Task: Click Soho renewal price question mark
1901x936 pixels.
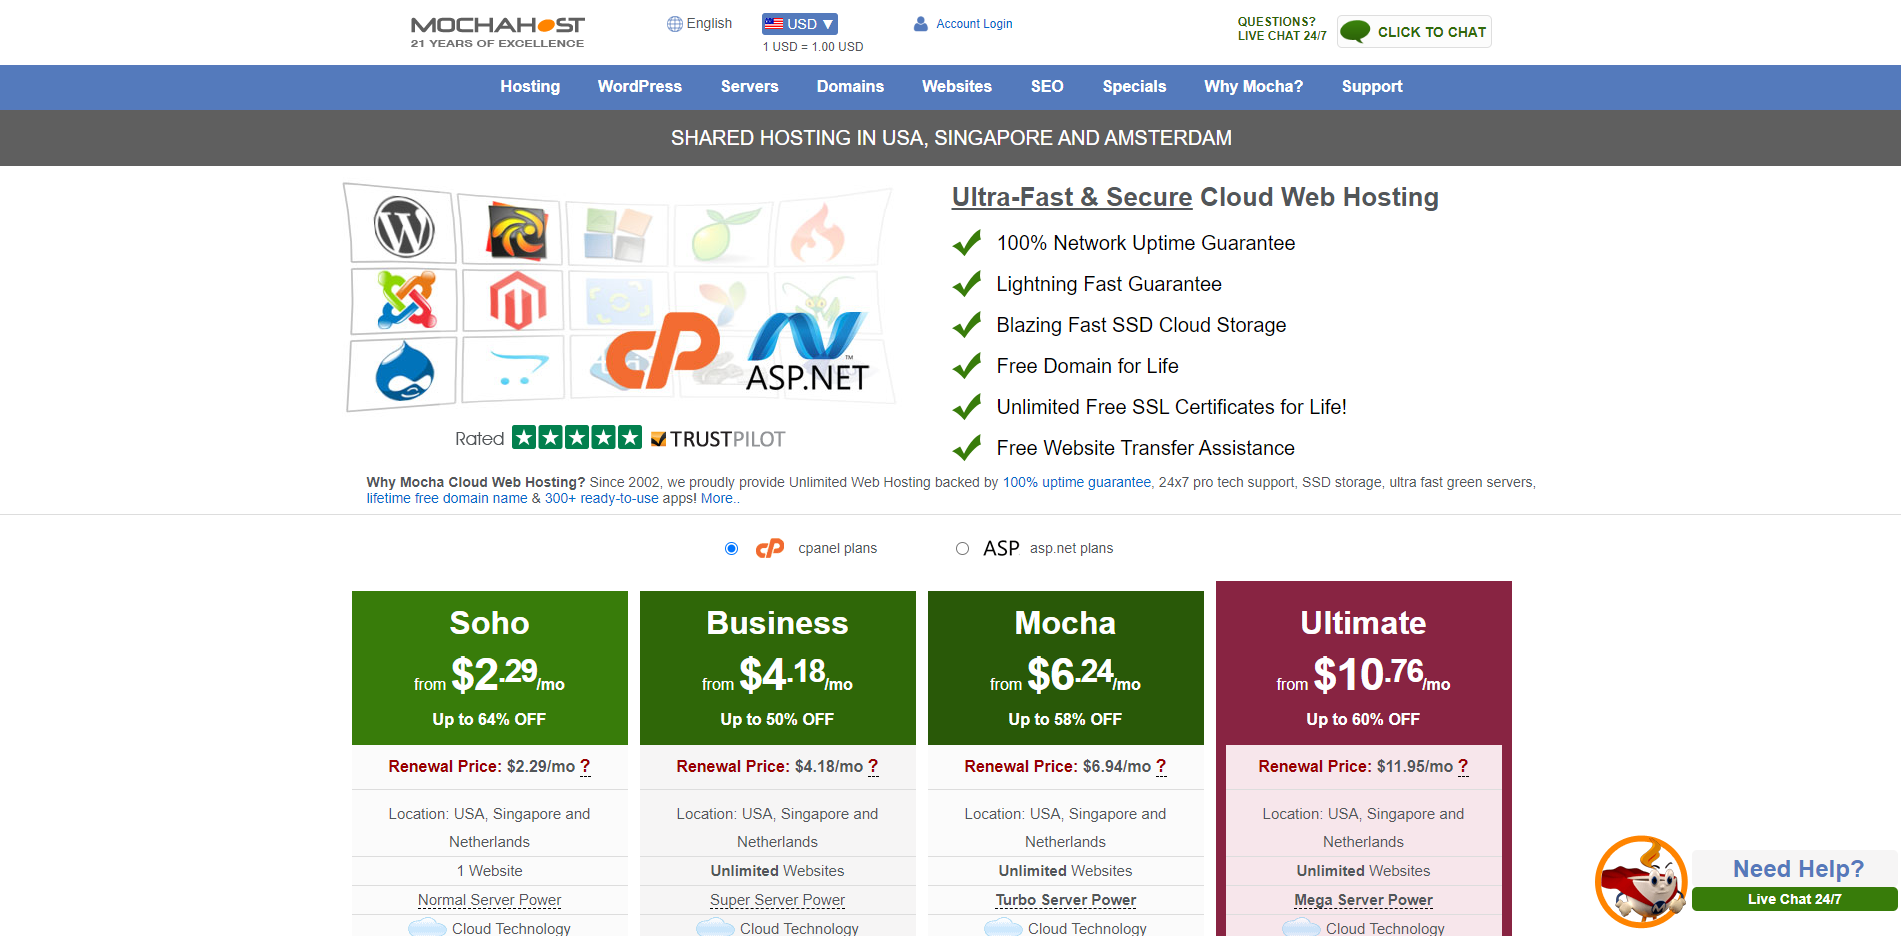Action: [585, 766]
